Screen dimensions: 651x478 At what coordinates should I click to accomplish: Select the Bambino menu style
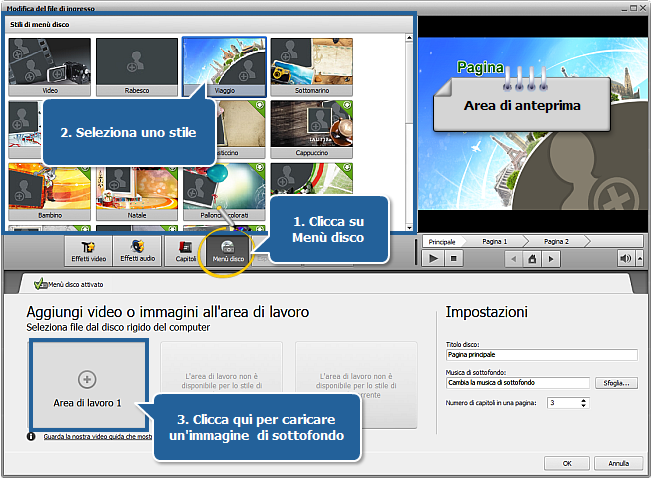click(49, 192)
